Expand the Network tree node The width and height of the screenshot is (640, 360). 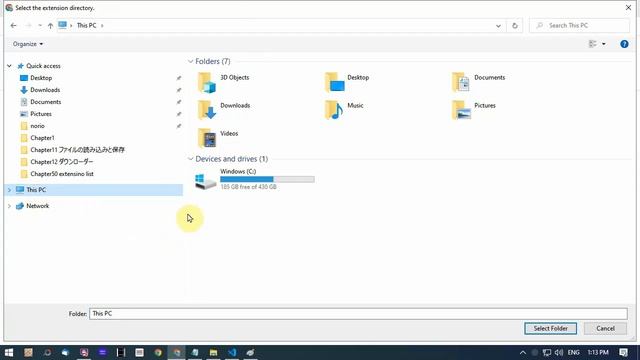pyautogui.click(x=9, y=206)
